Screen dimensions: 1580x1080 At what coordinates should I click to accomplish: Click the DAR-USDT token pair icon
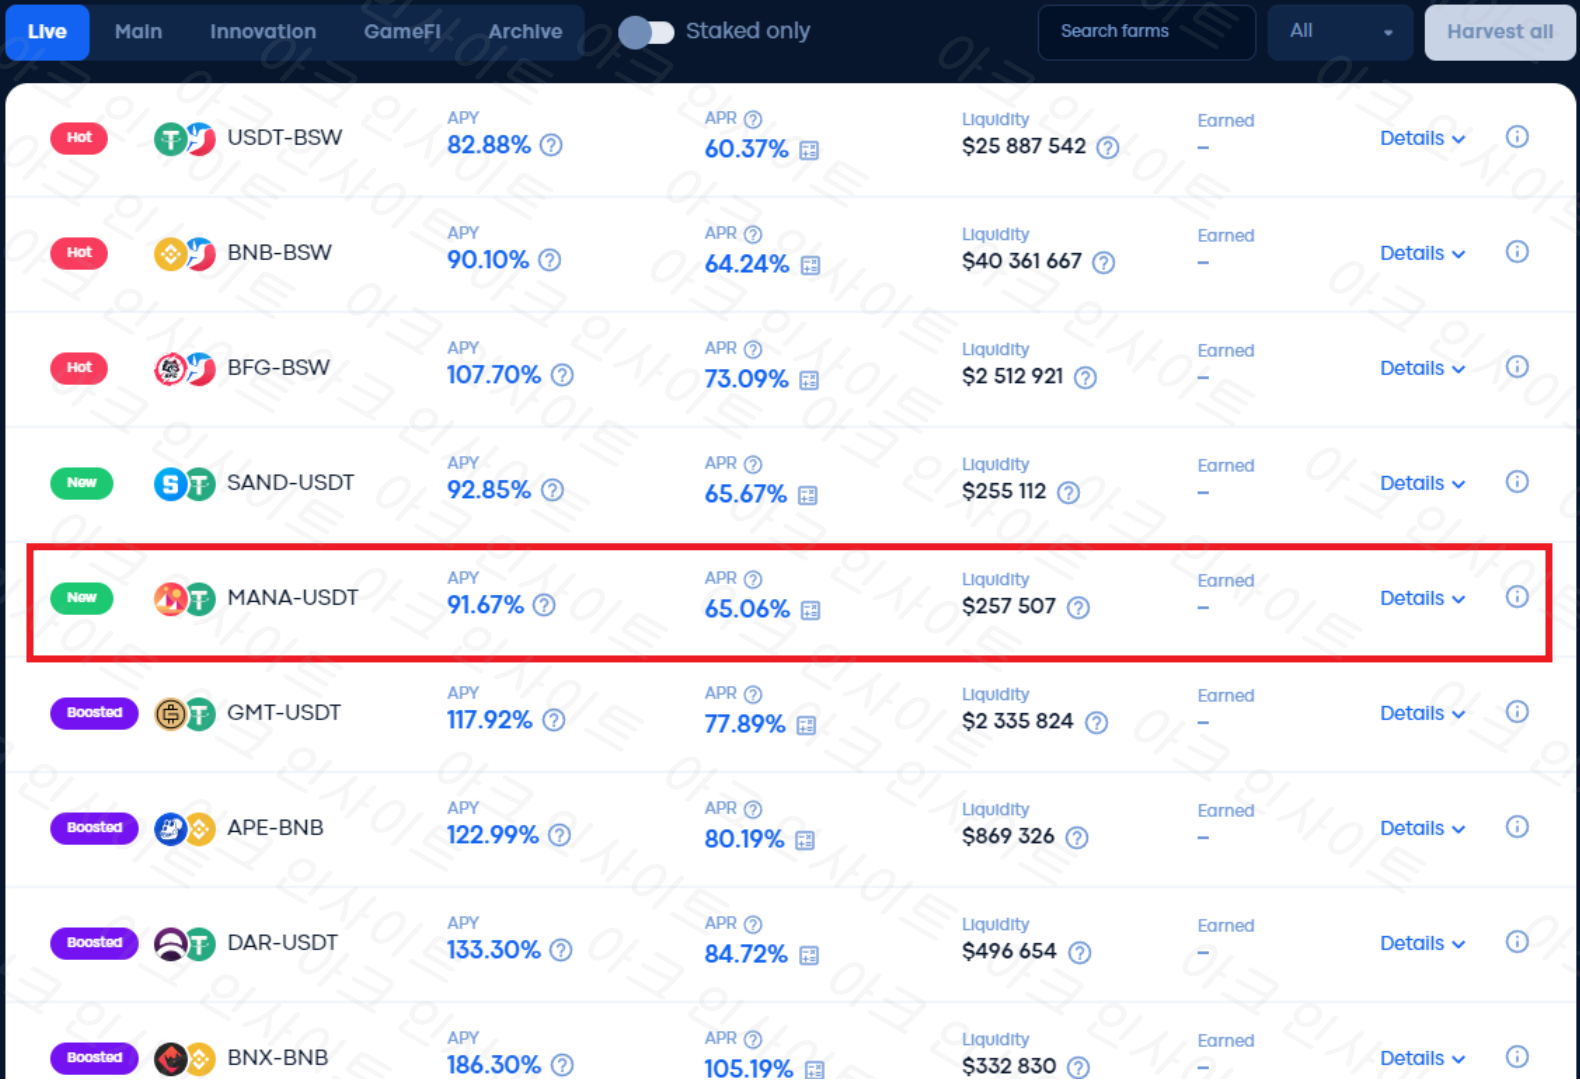pos(185,943)
